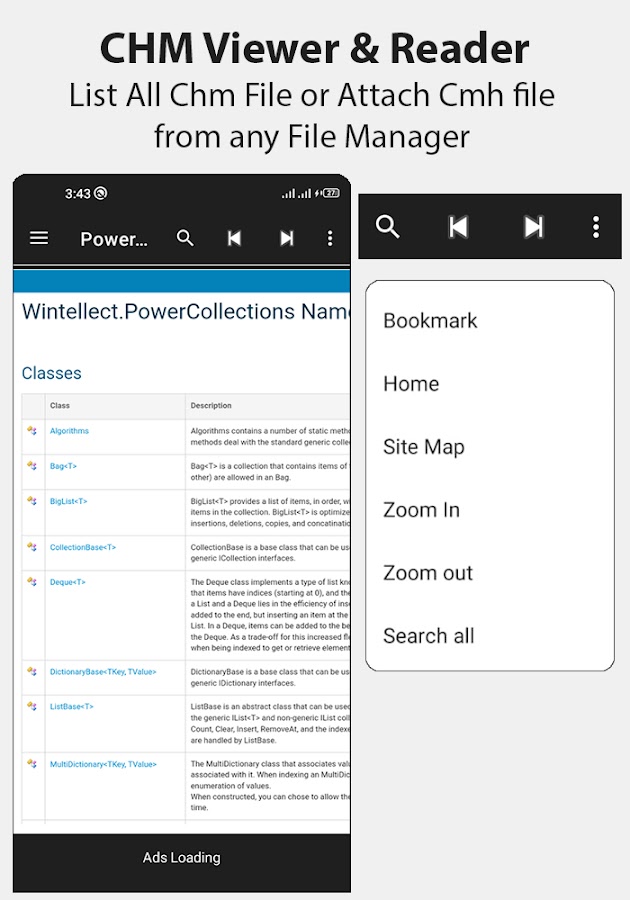This screenshot has height=900, width=630.
Task: Click the enlarged search magnifier icon
Action: point(388,227)
